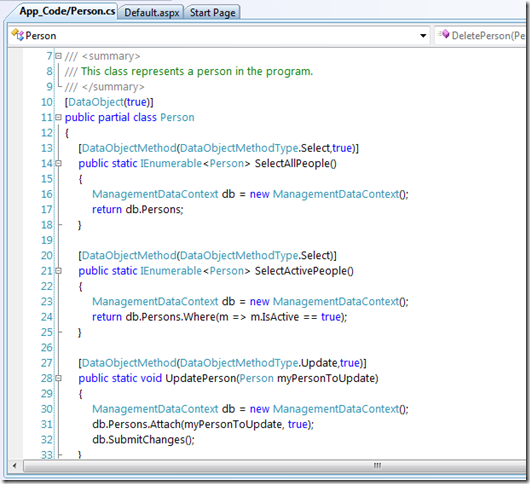Collapse the SelectAllPeople method outline
The height and width of the screenshot is (484, 530).
(58, 163)
